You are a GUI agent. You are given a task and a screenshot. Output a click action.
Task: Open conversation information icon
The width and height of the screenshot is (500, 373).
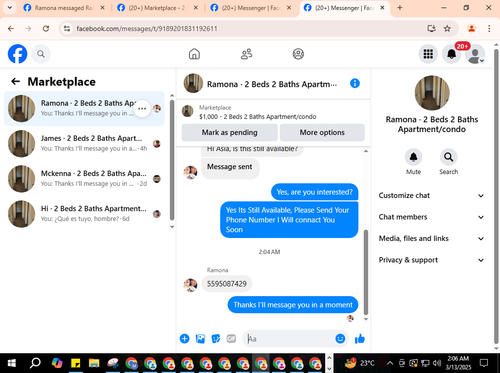(x=355, y=83)
